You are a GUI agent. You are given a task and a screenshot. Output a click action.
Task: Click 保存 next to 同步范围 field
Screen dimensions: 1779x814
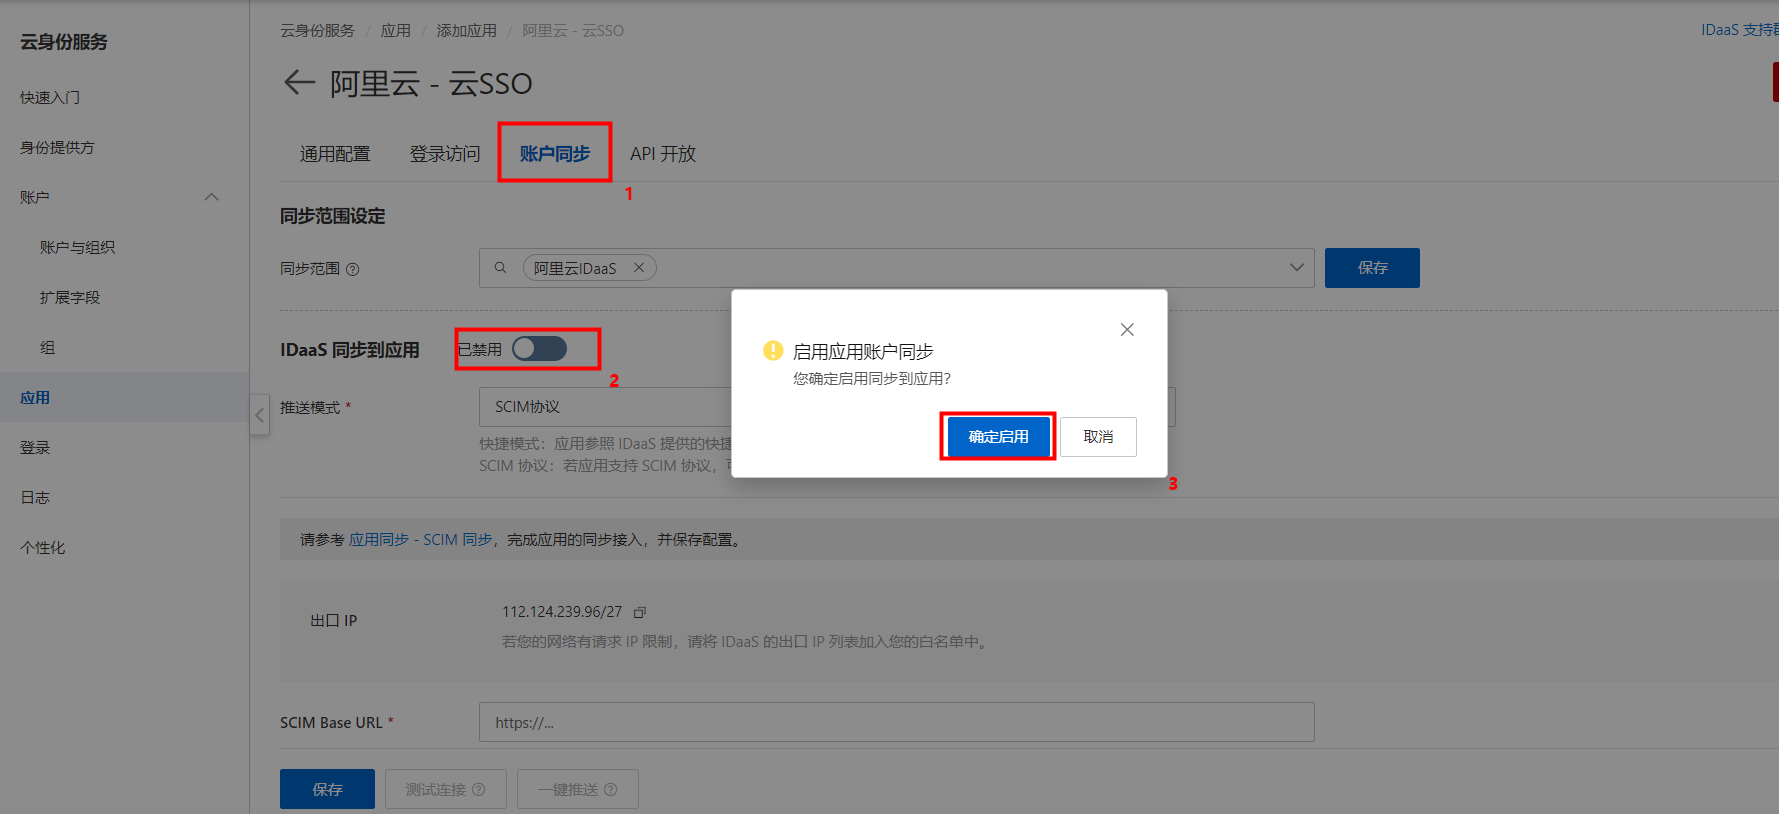[x=1372, y=268]
